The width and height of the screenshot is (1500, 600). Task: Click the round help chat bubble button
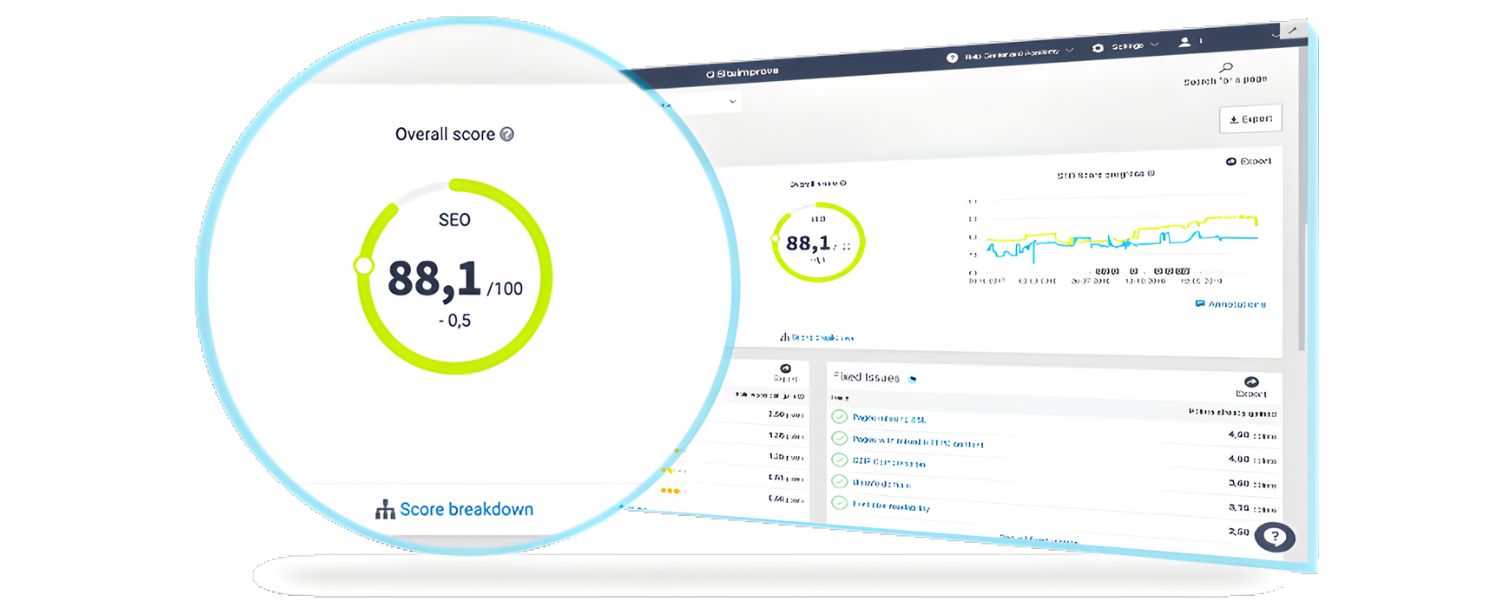1274,537
